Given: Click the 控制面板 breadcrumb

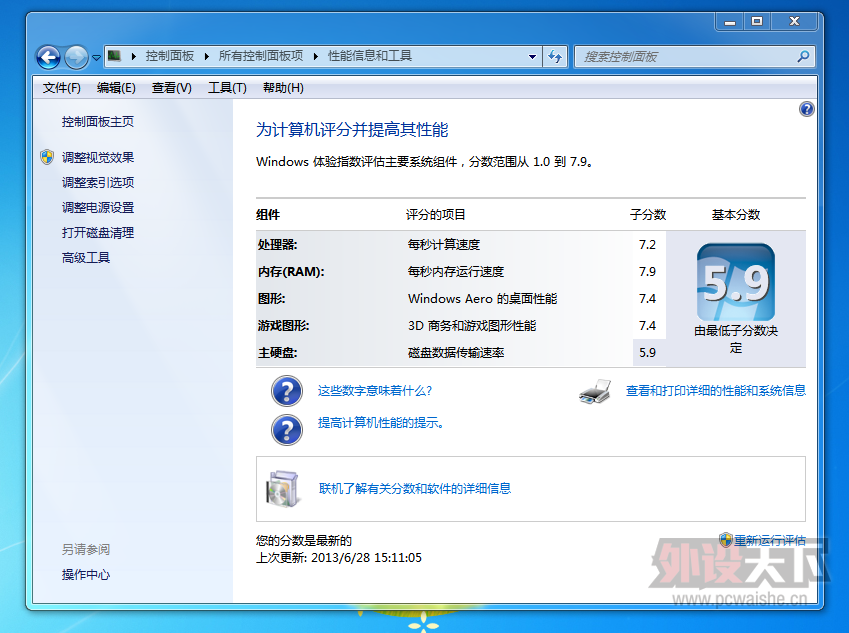Looking at the screenshot, I should tap(169, 56).
